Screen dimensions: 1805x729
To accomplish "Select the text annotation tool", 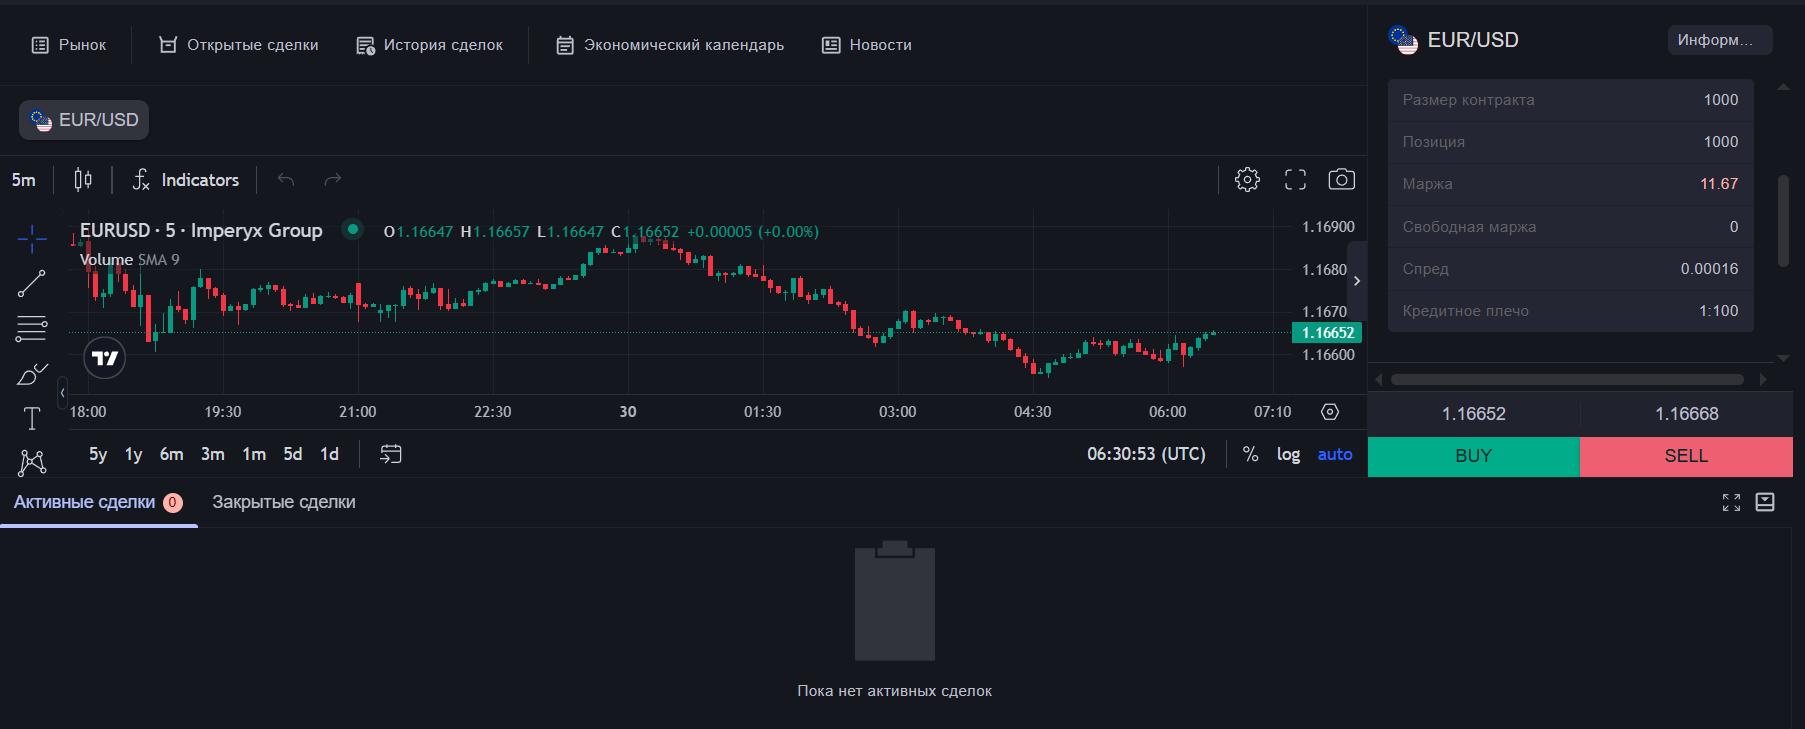I will [32, 418].
